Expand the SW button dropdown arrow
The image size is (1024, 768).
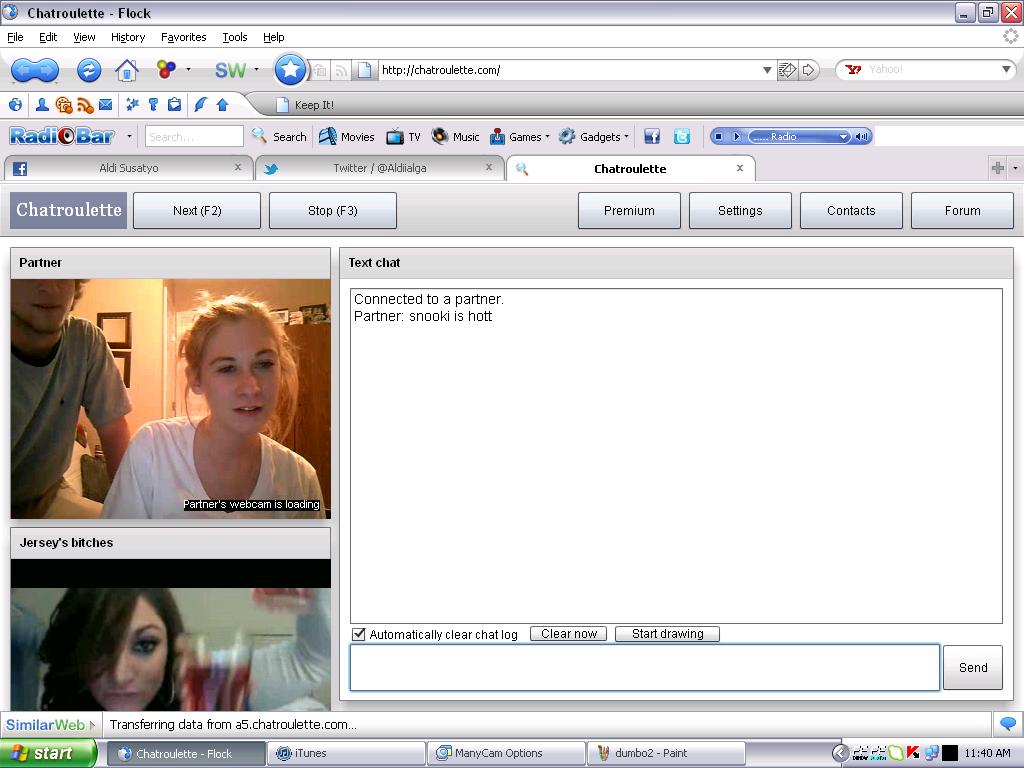pyautogui.click(x=256, y=69)
